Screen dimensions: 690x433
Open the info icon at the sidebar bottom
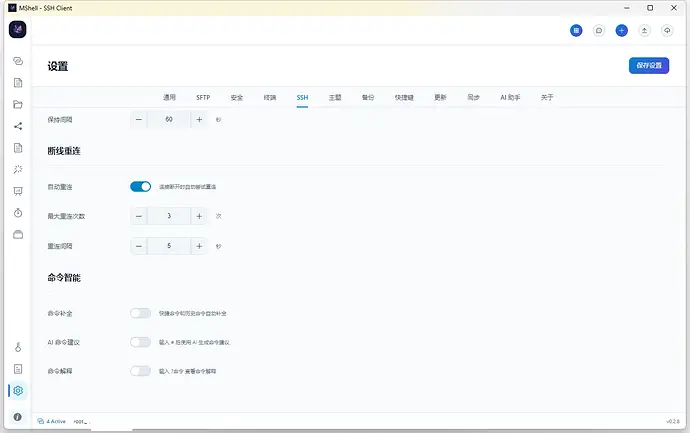click(18, 417)
